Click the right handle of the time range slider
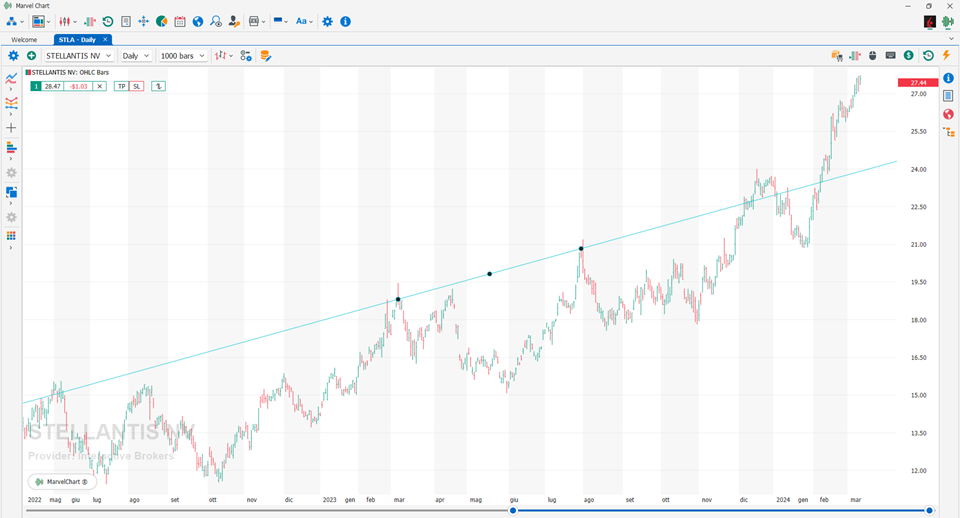960x518 pixels. pos(929,510)
